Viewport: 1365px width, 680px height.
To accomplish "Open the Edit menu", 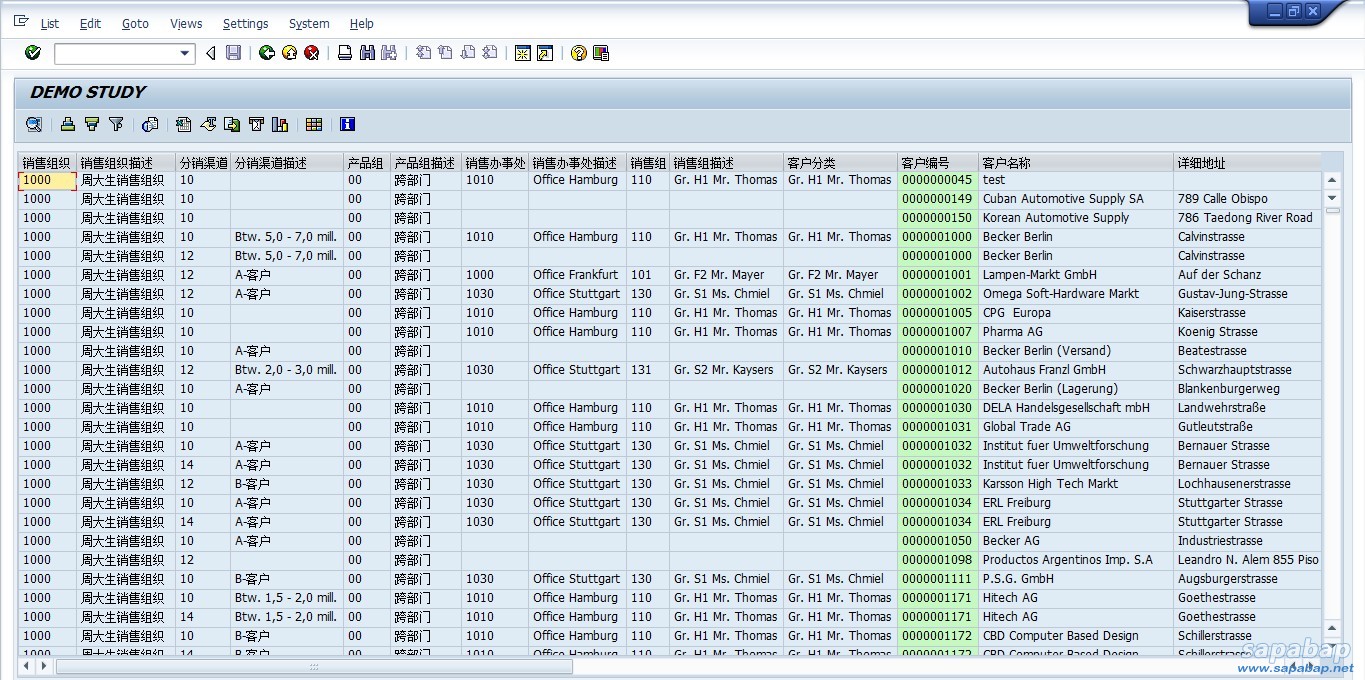I will coord(90,24).
